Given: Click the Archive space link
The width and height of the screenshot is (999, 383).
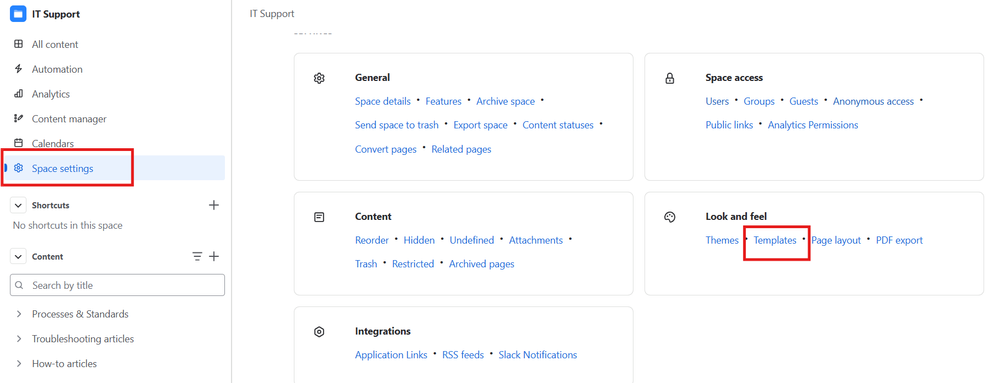Looking at the screenshot, I should click(x=505, y=101).
